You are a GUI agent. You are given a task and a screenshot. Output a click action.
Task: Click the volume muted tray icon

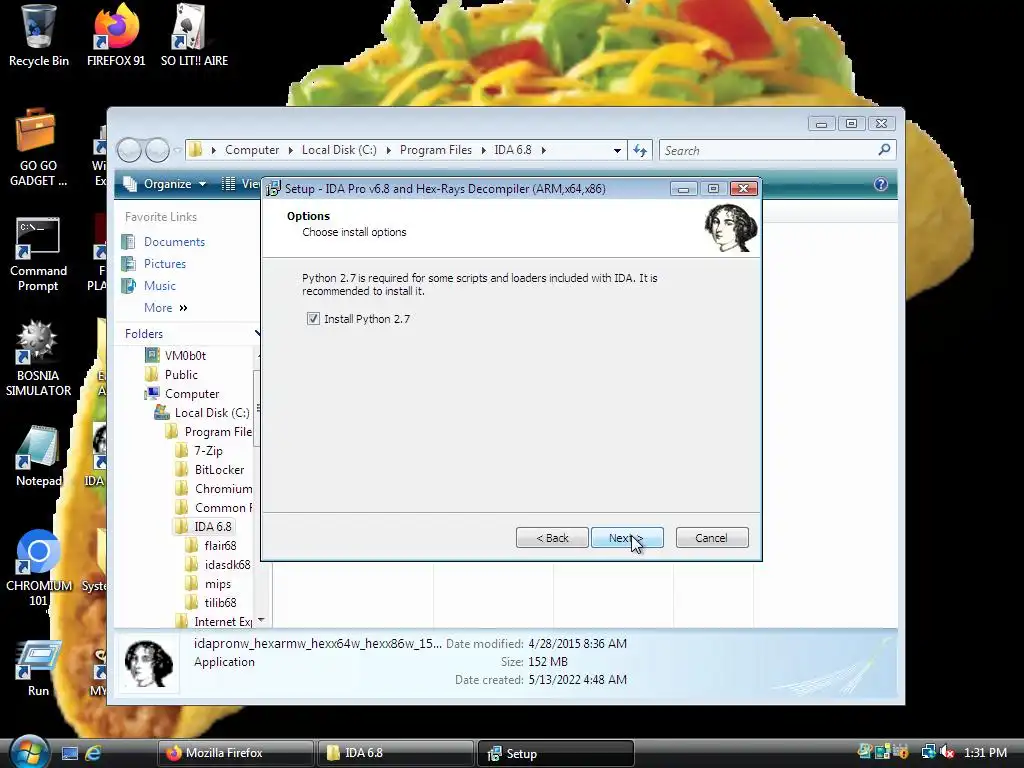click(948, 752)
